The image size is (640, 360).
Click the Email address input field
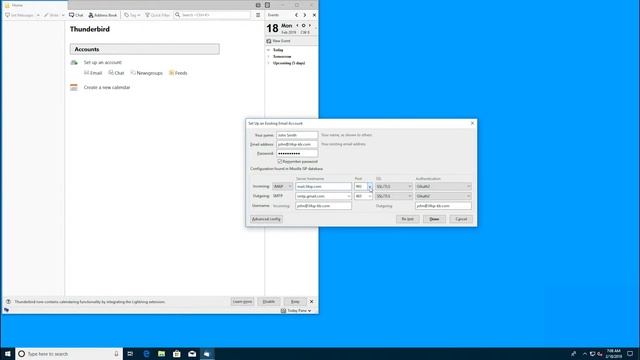(x=297, y=144)
